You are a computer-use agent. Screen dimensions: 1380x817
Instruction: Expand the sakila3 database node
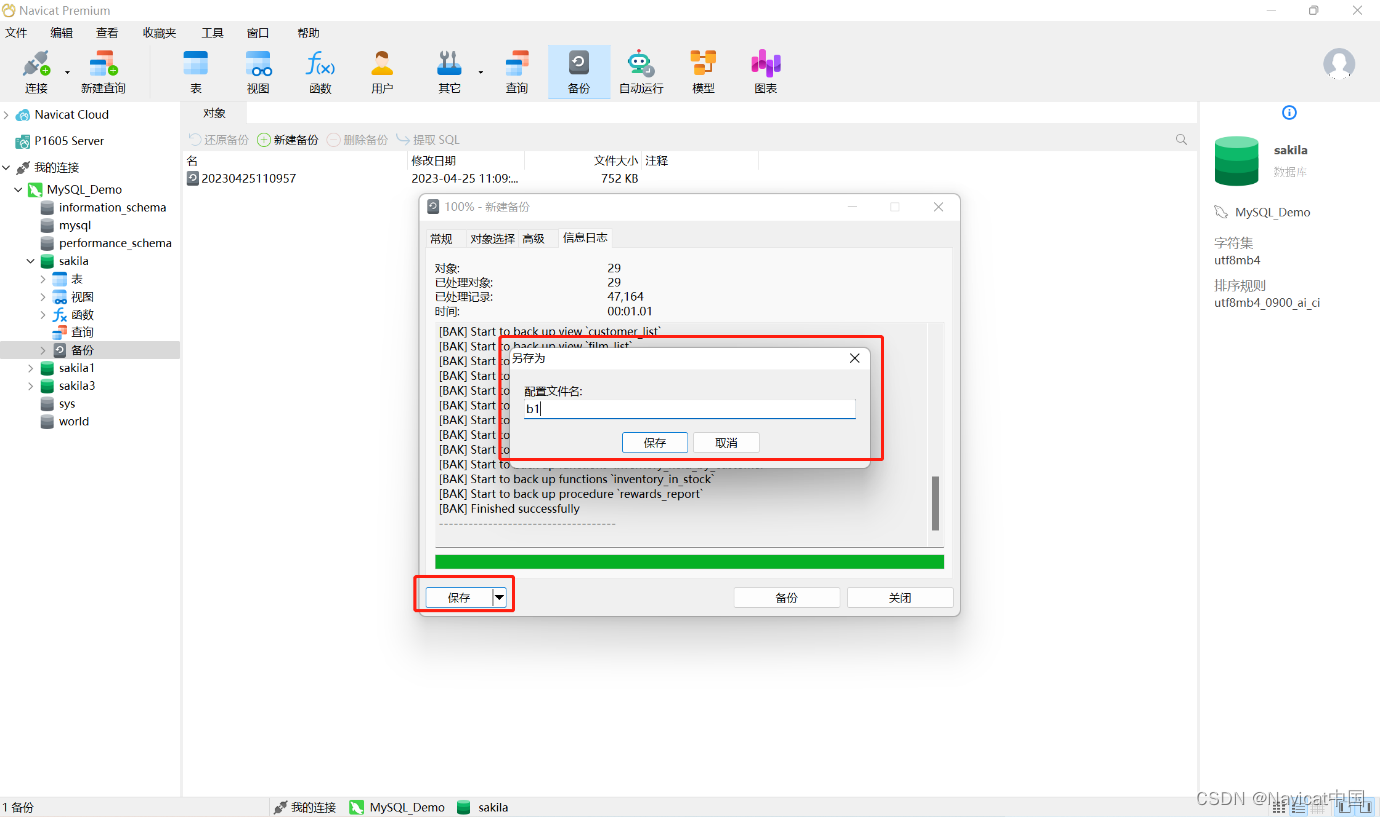coord(31,386)
